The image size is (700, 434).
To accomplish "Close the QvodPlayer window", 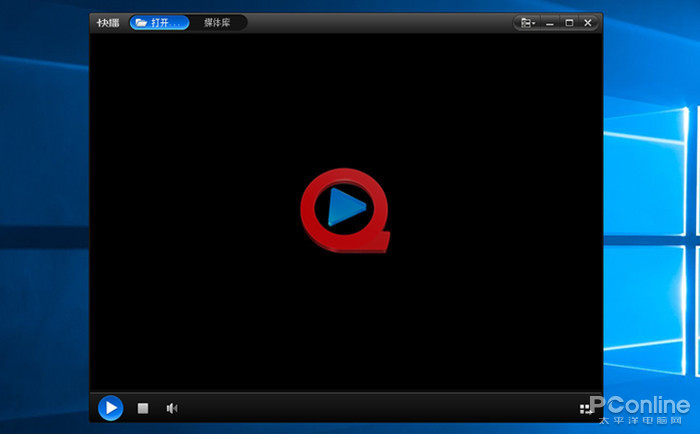I will point(588,23).
